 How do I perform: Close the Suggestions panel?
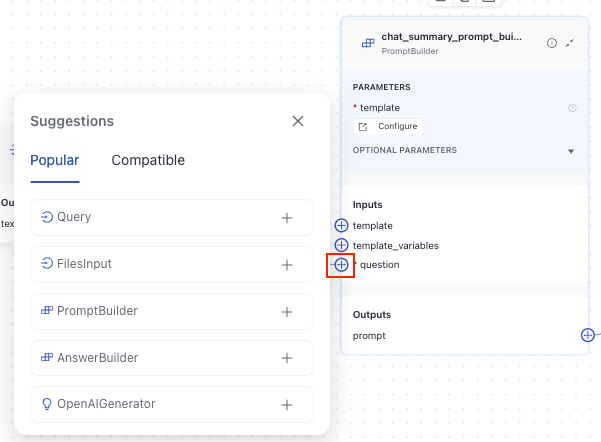pos(298,121)
